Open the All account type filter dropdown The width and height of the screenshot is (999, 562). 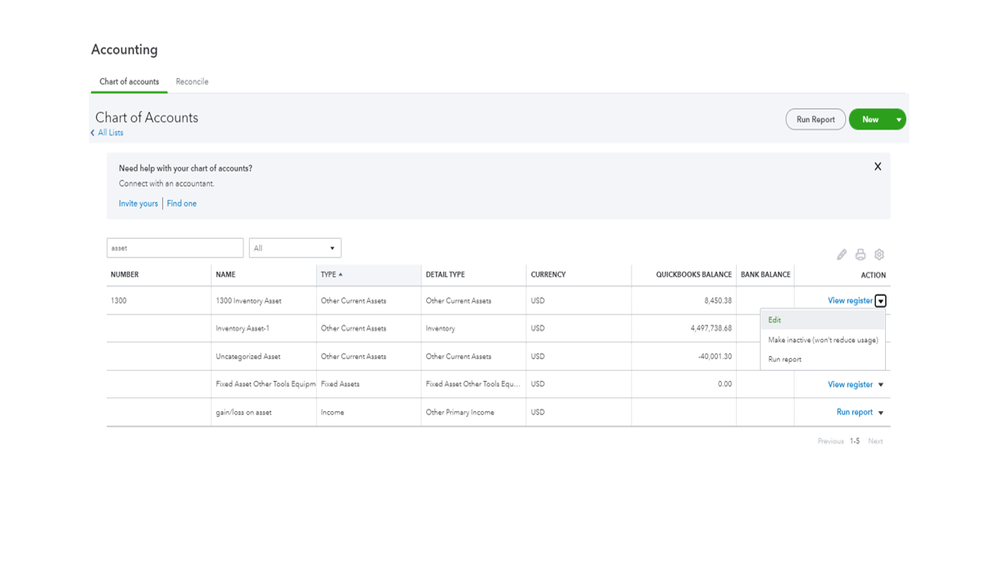295,248
